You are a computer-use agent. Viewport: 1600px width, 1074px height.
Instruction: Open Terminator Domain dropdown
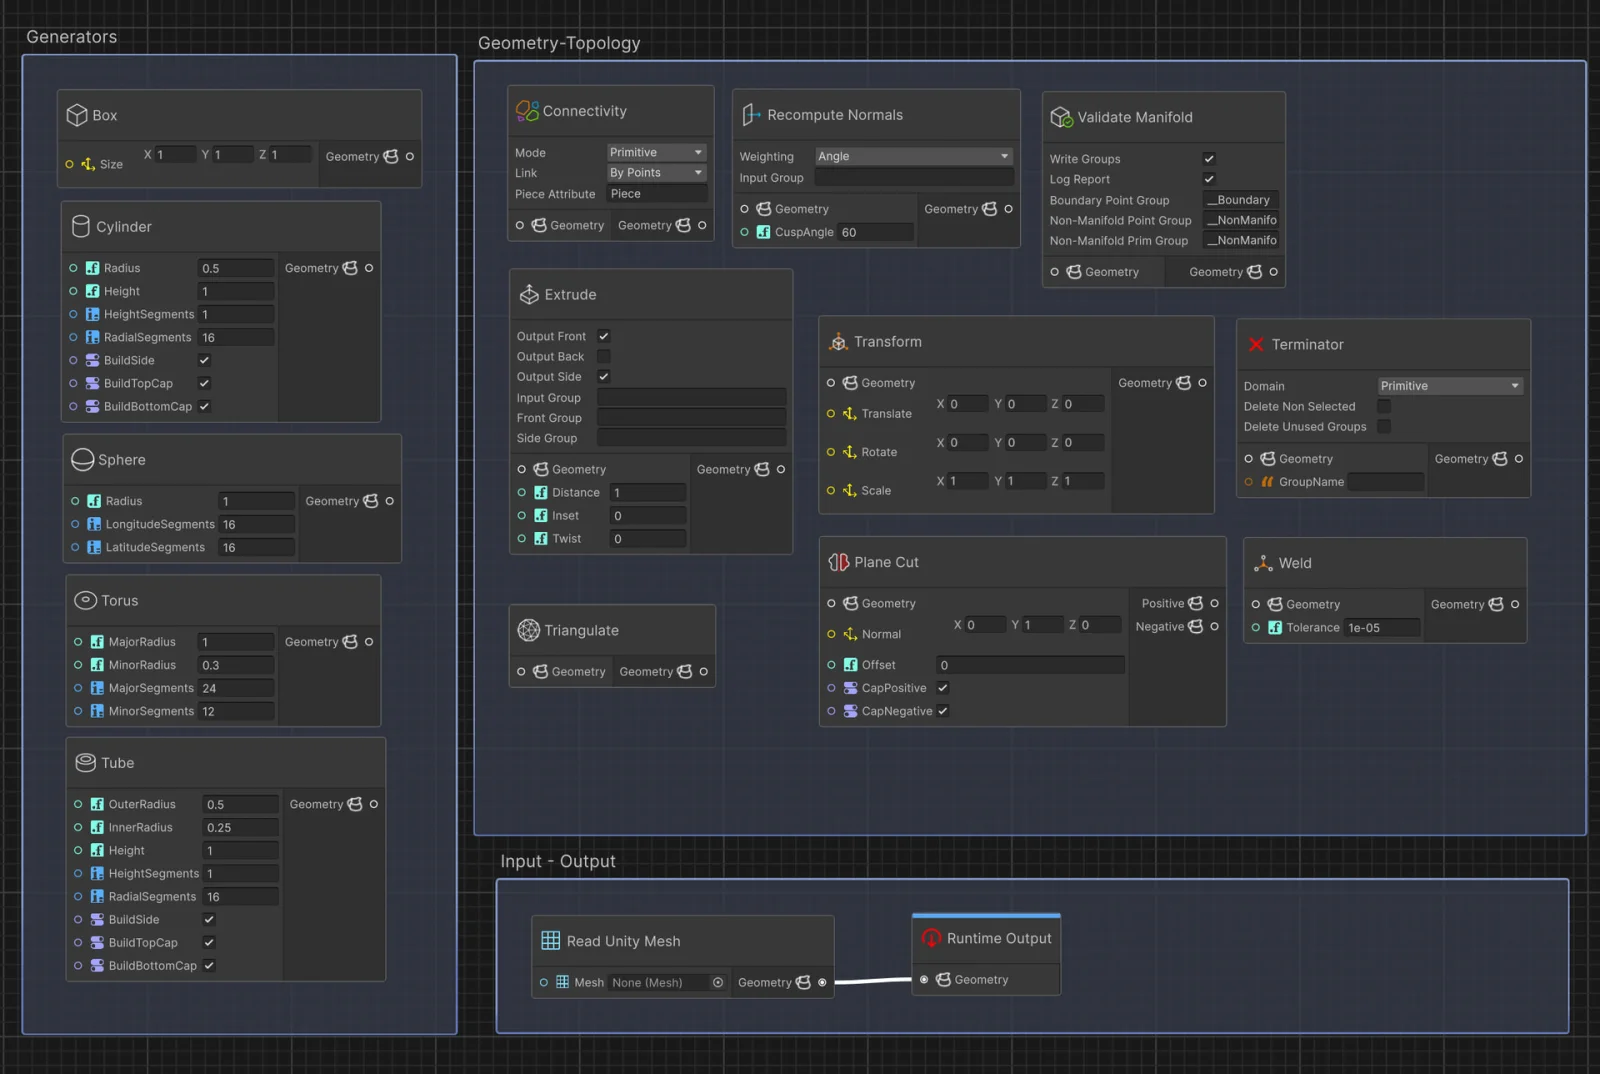click(x=1450, y=386)
